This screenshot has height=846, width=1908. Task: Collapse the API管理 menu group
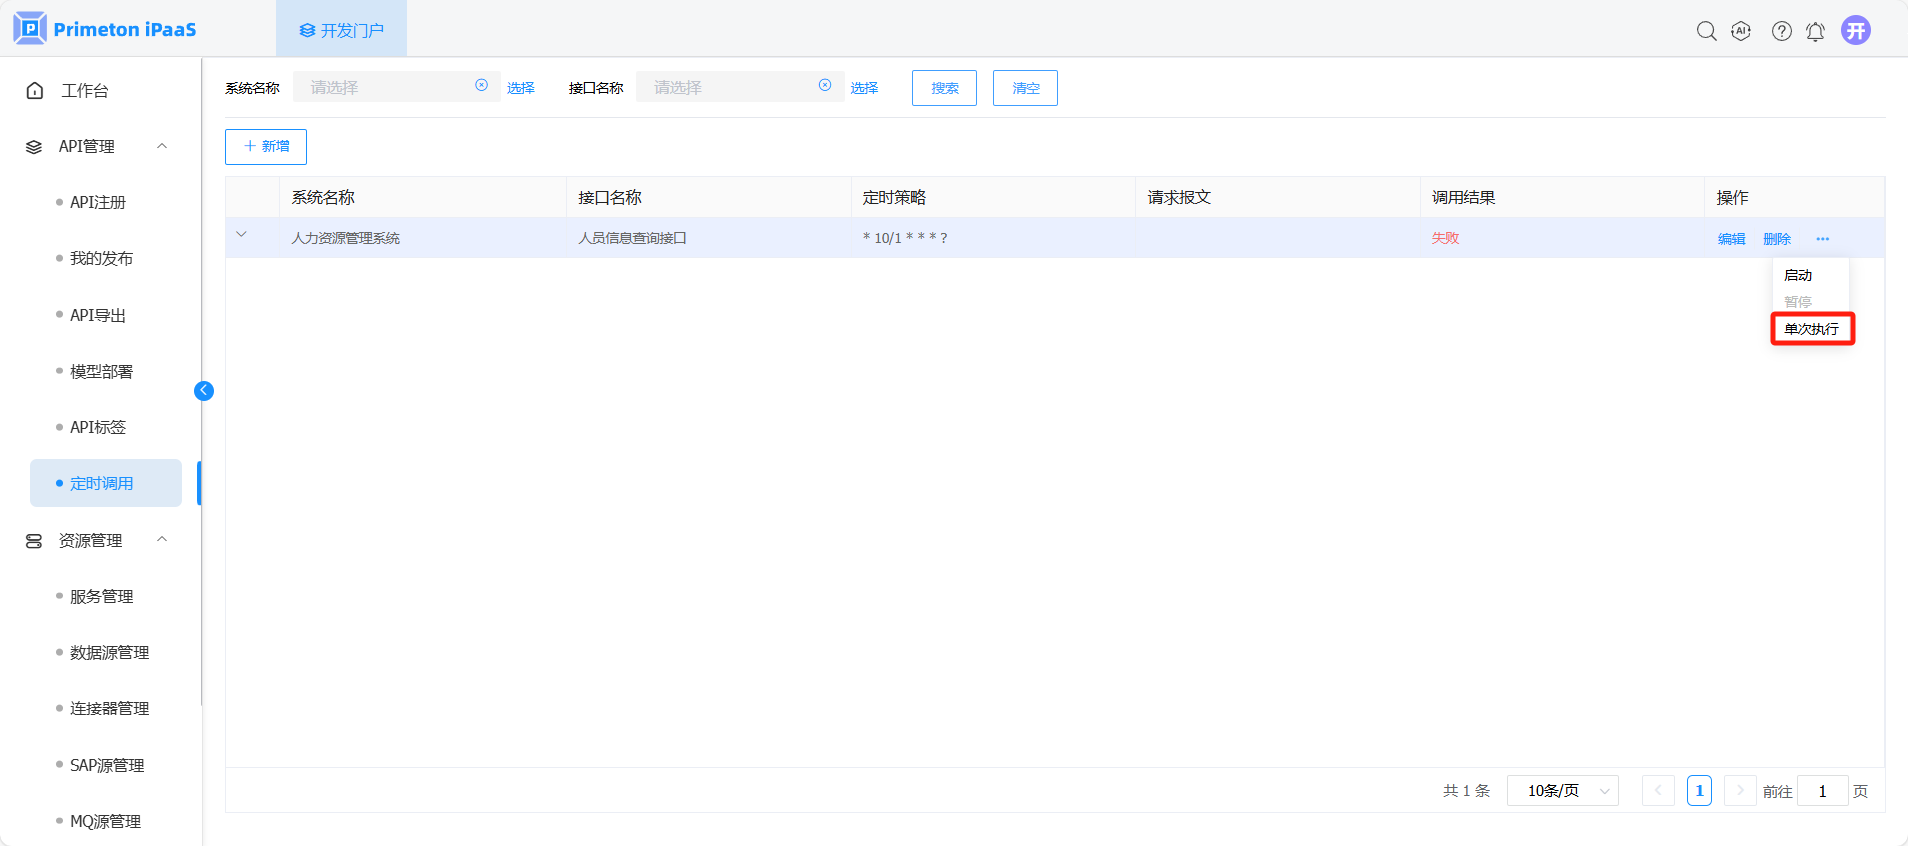click(x=162, y=146)
